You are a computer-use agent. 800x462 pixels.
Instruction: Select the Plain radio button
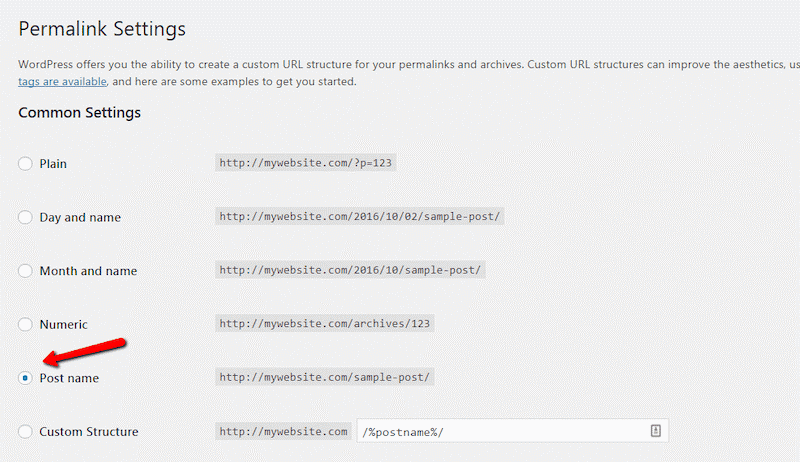[25, 164]
